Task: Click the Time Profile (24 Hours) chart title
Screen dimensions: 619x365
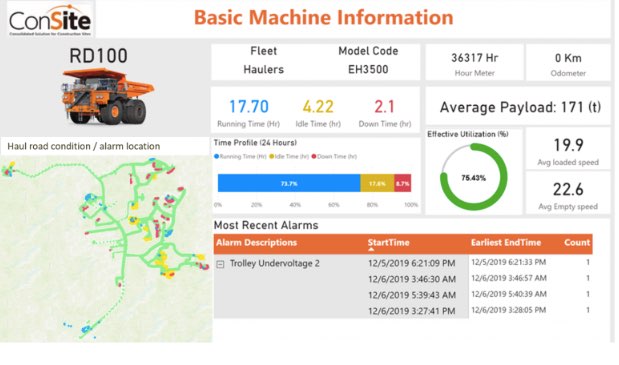Action: click(255, 143)
